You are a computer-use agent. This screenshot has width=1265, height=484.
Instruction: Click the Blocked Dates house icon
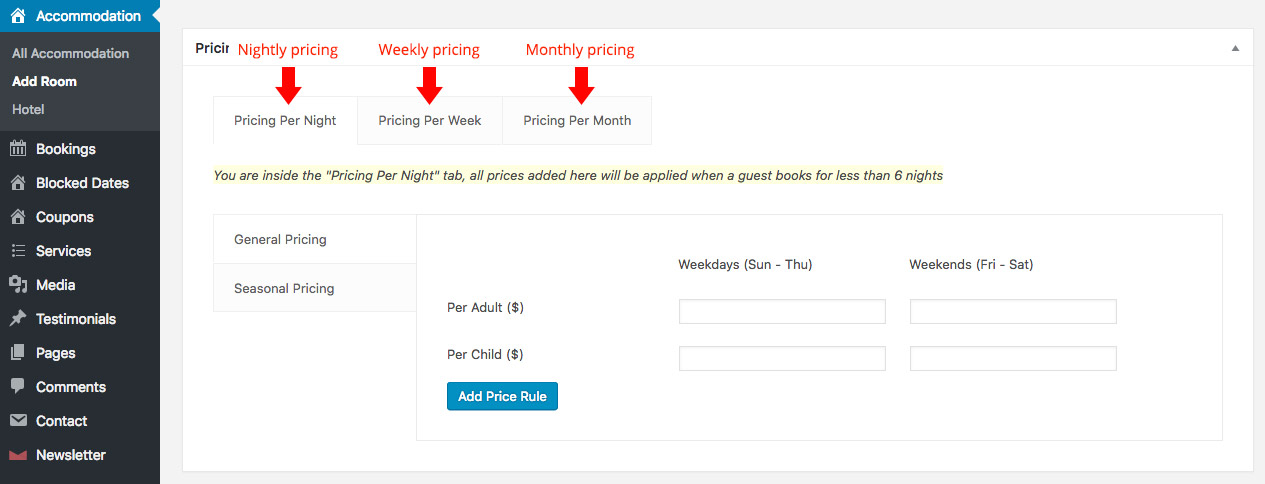click(18, 183)
